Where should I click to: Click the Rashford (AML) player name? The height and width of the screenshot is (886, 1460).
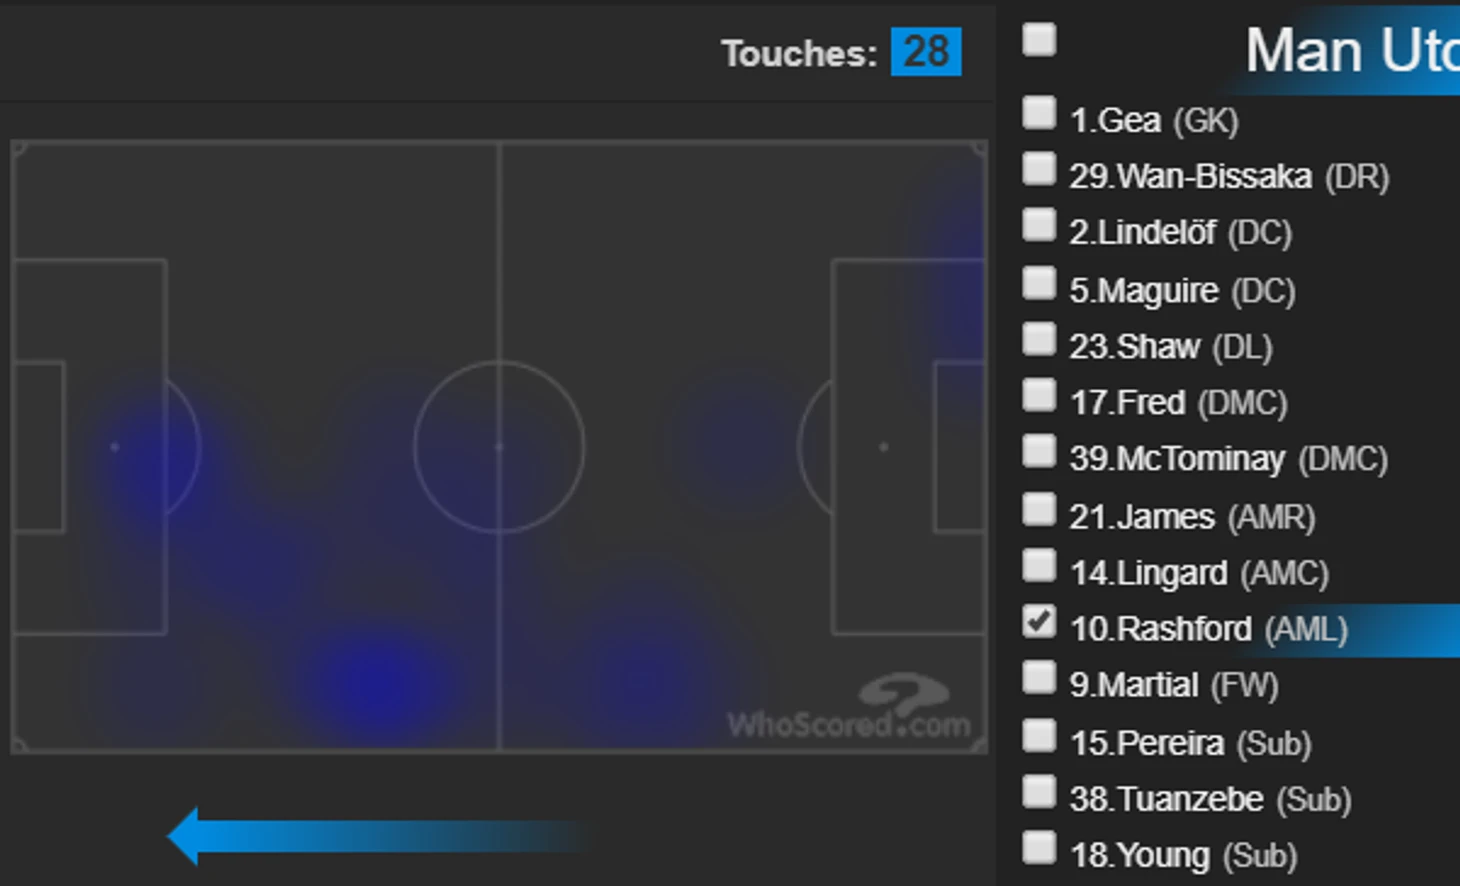[x=1208, y=629]
